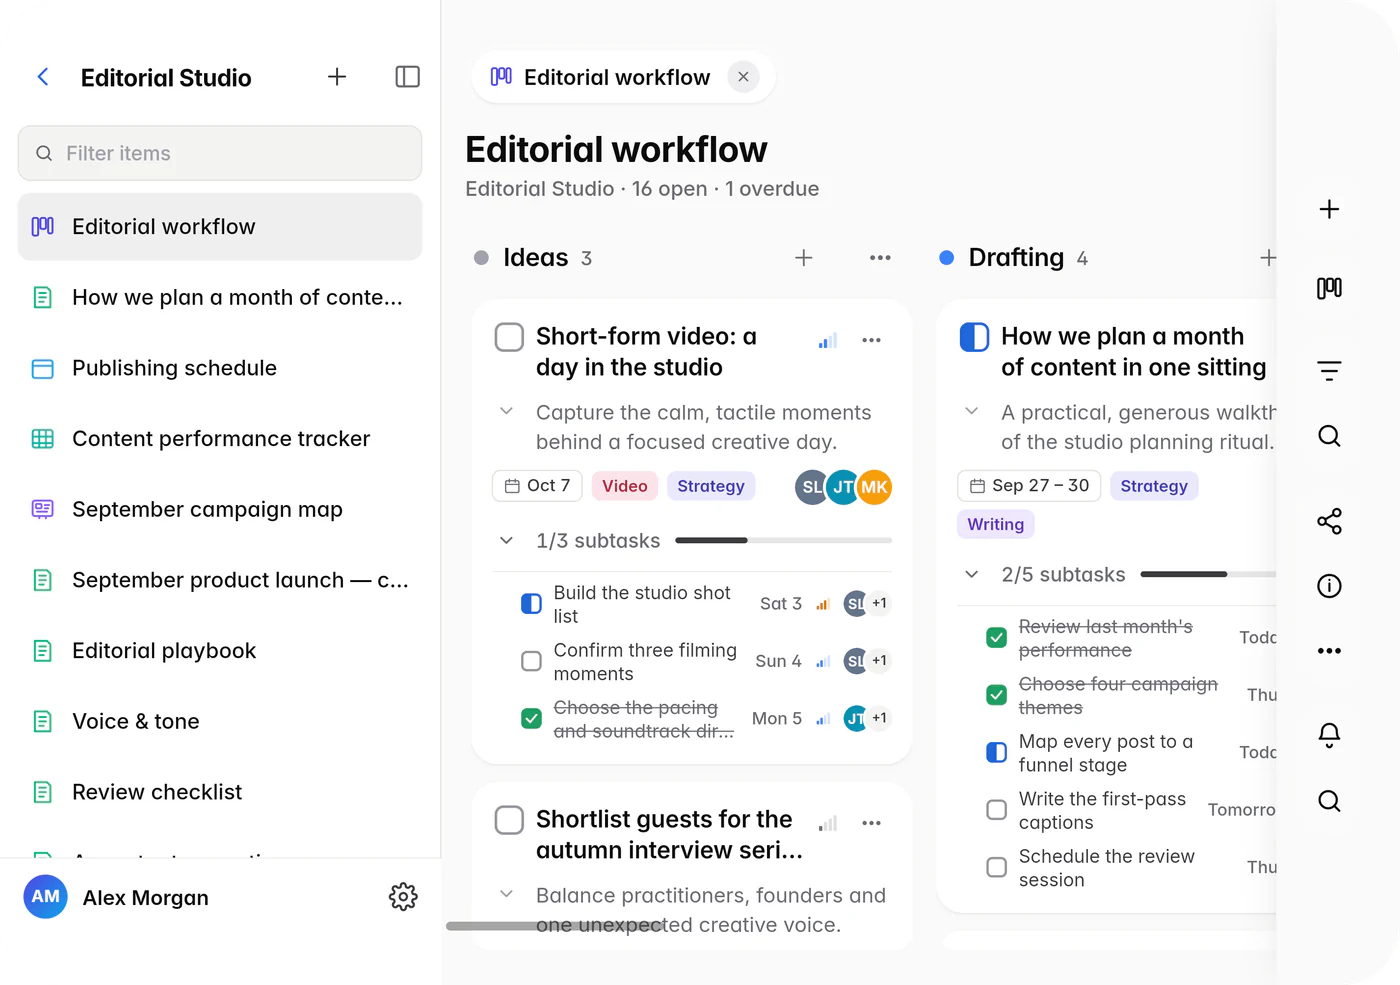Screen dimensions: 1400x985
Task: Check the Short-form video task checkbox
Action: (x=509, y=337)
